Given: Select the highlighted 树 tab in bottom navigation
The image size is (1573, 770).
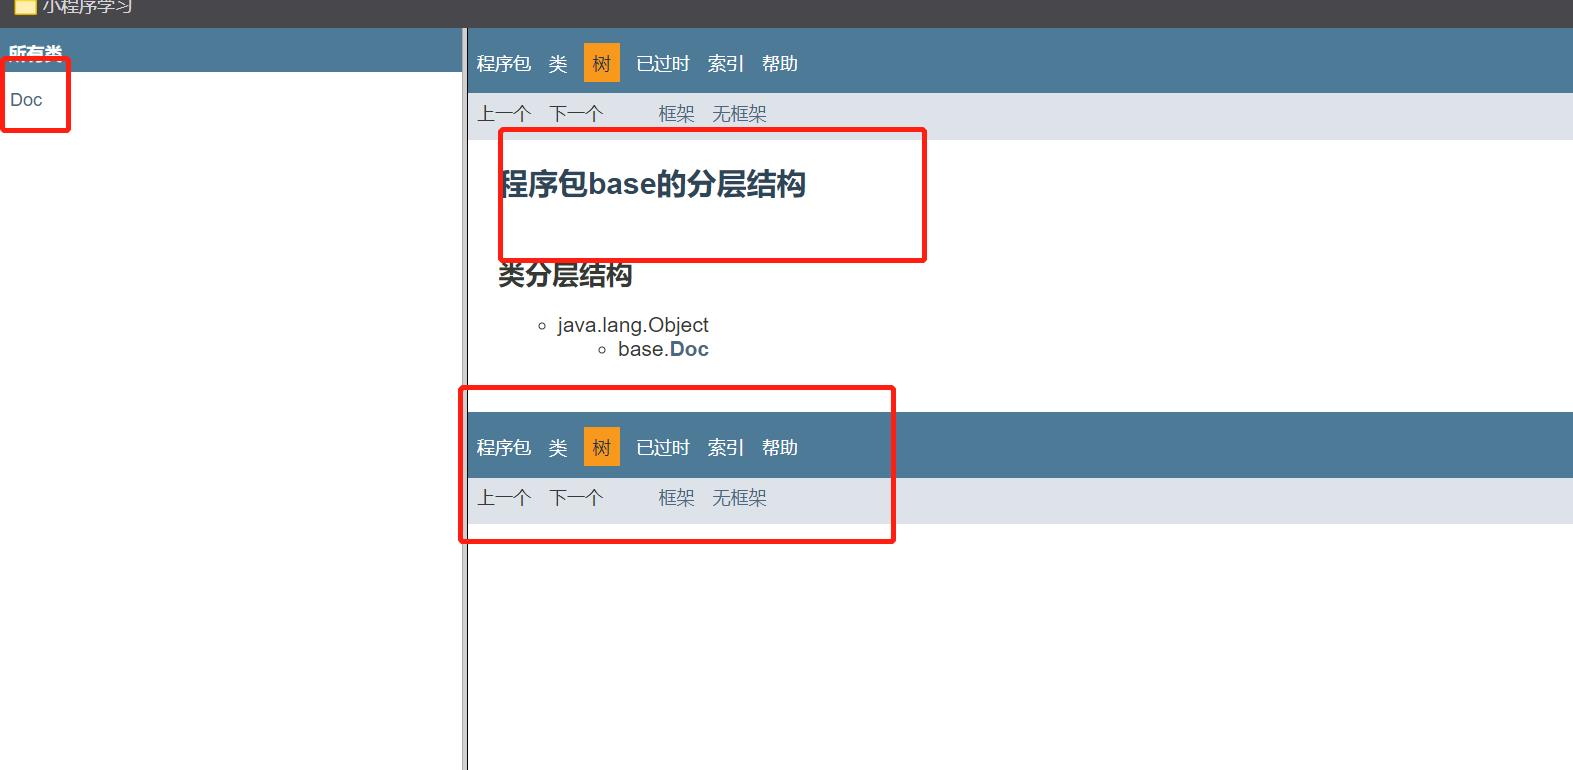Looking at the screenshot, I should coord(602,447).
